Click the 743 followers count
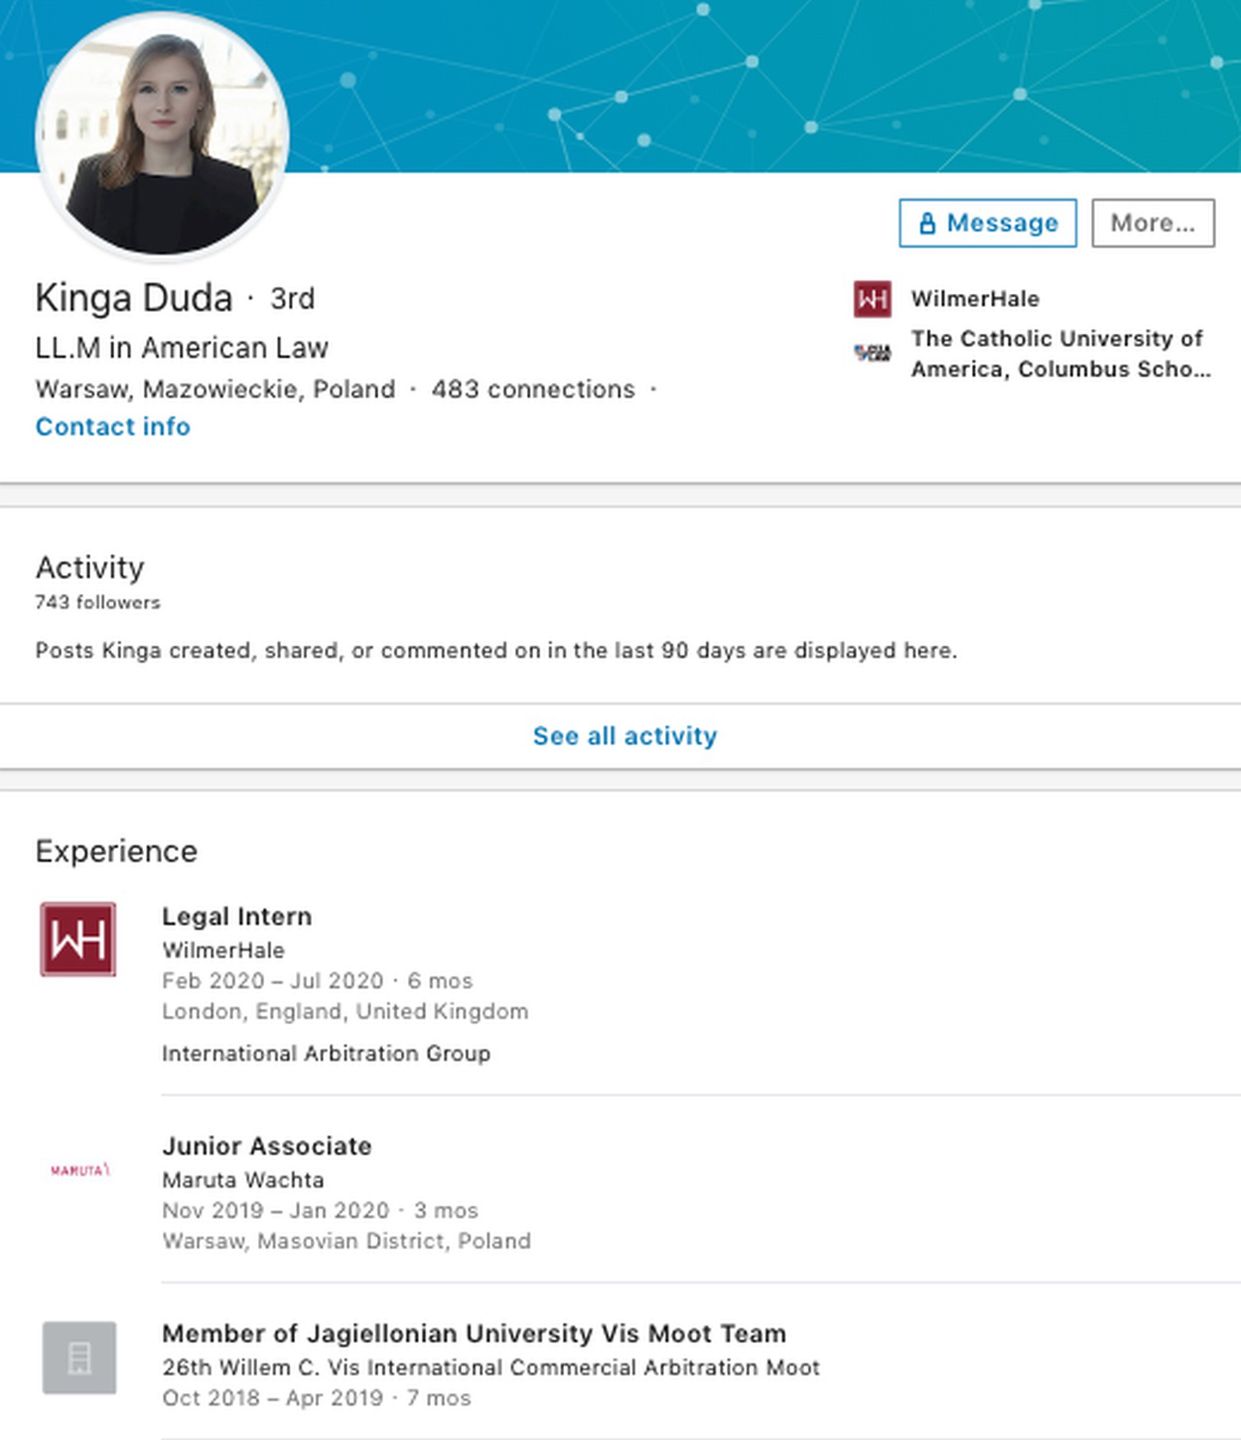The height and width of the screenshot is (1440, 1241). click(98, 602)
